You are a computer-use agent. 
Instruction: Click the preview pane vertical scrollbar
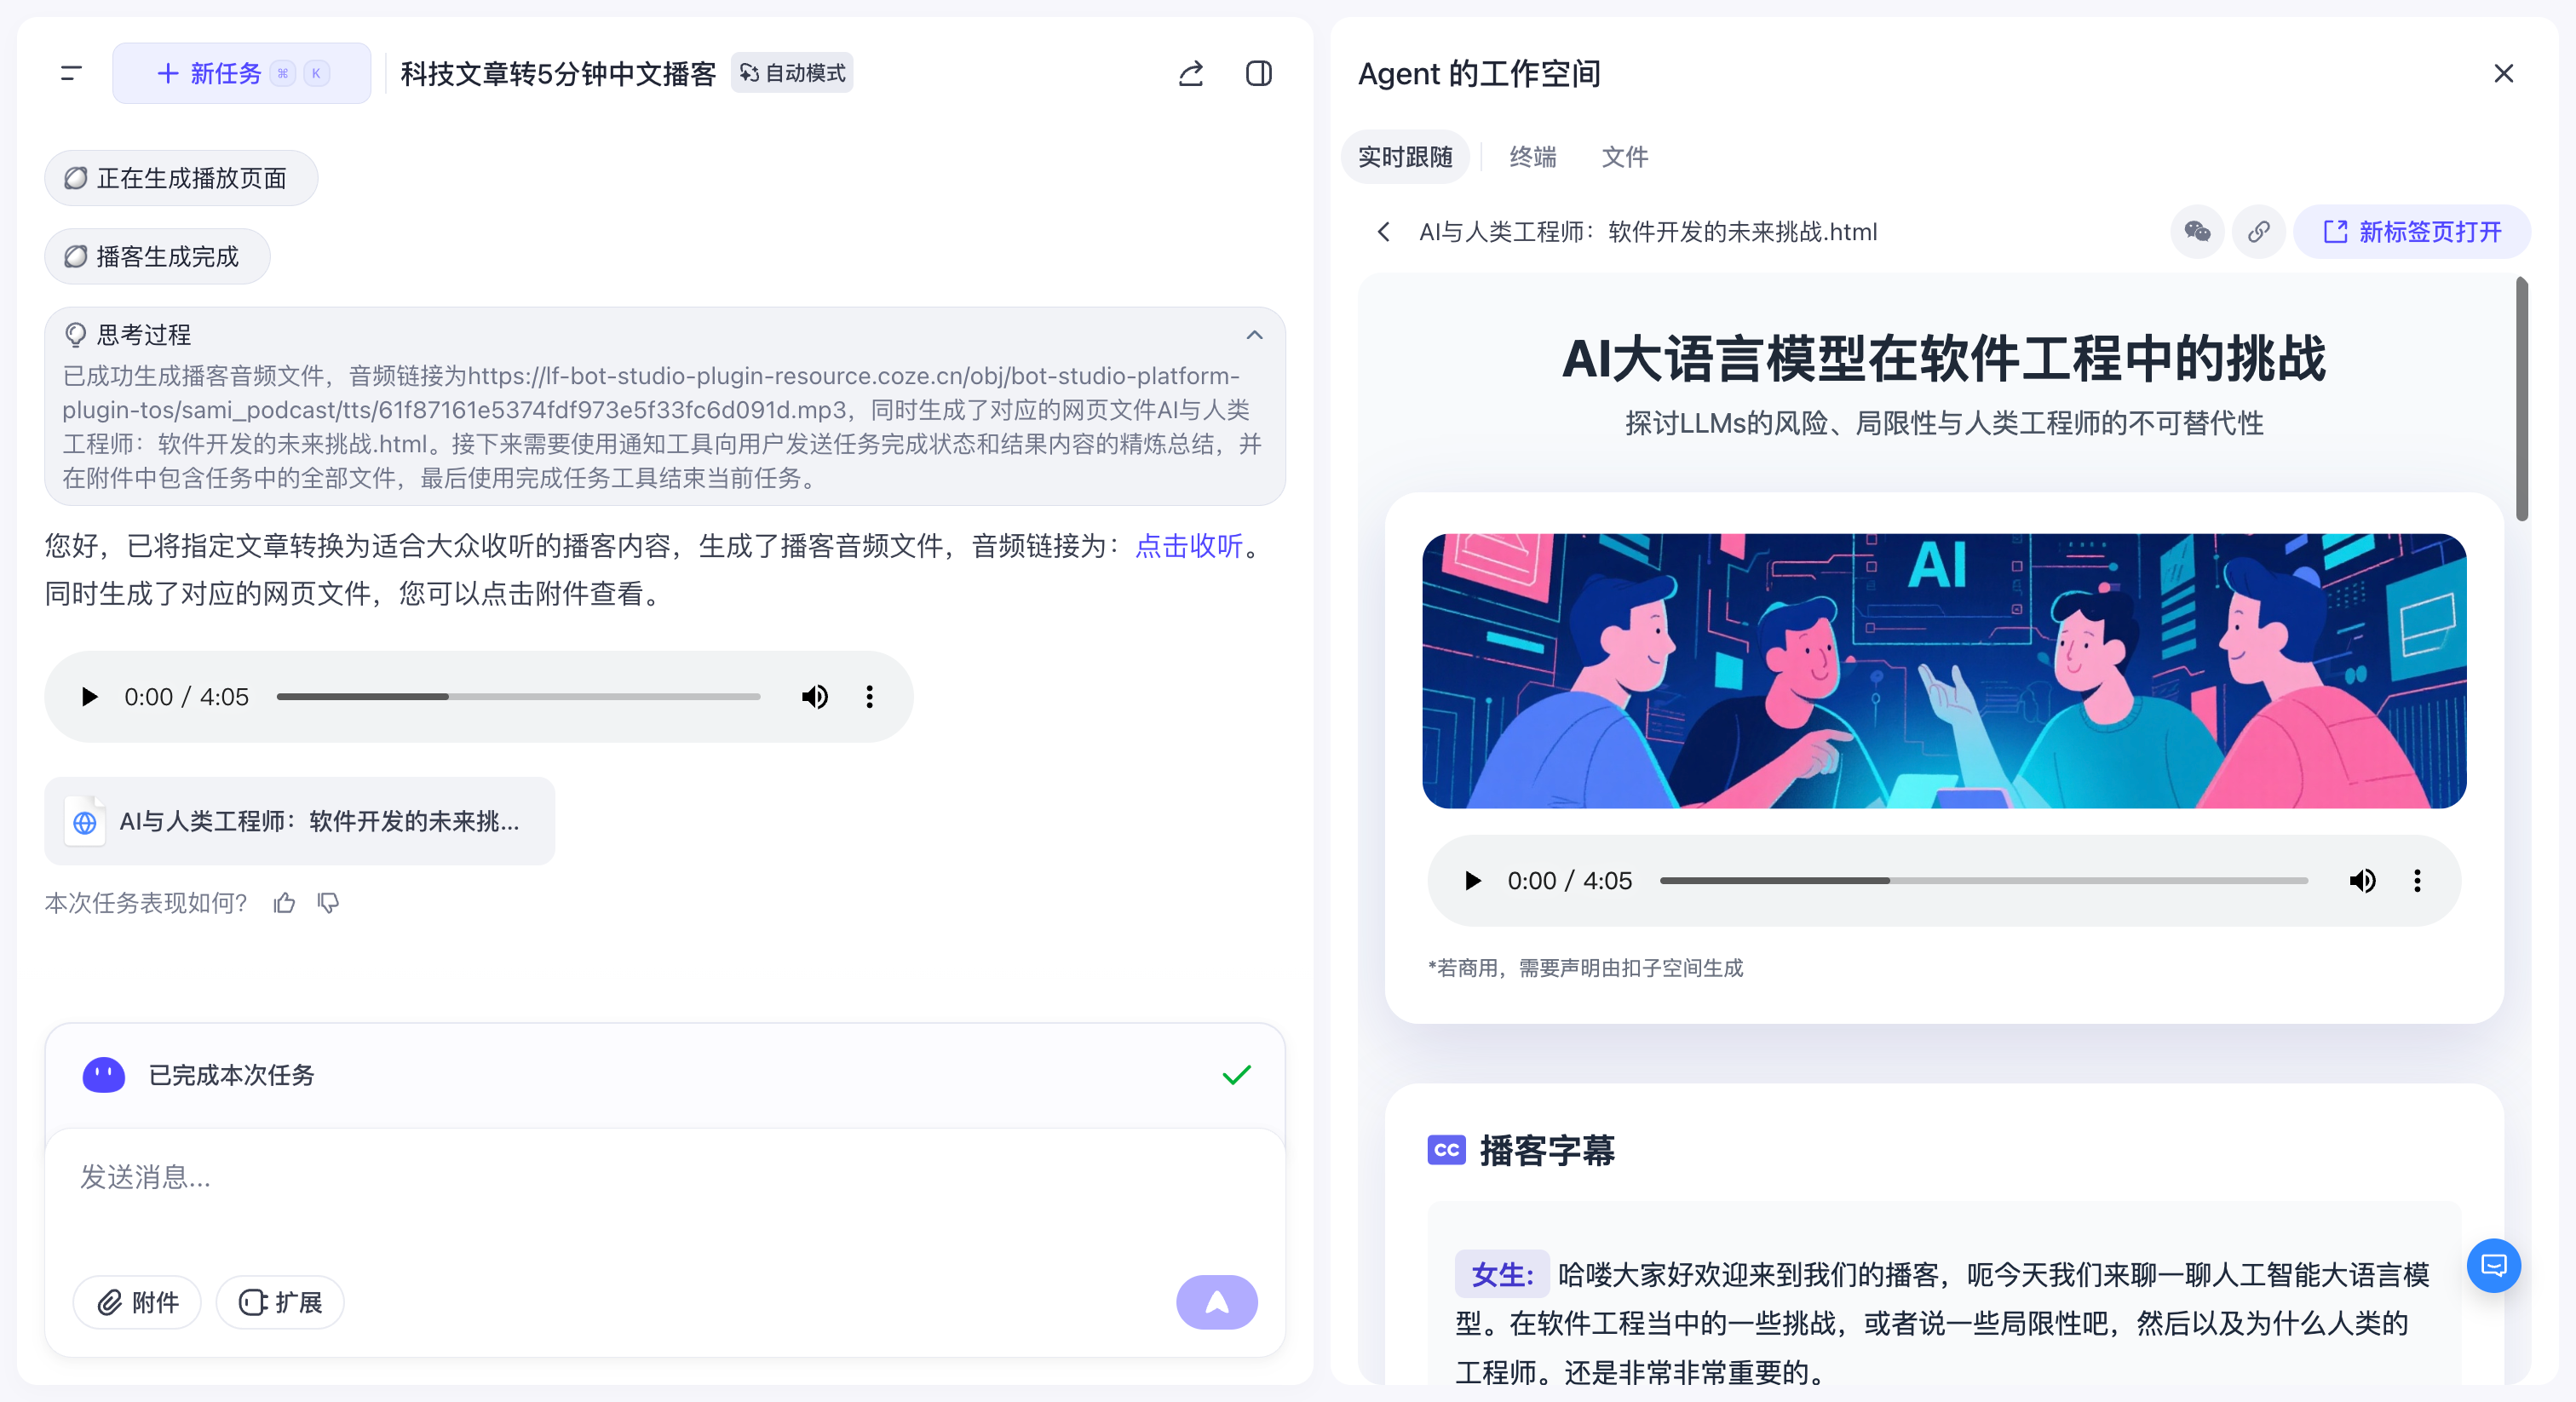(2521, 400)
